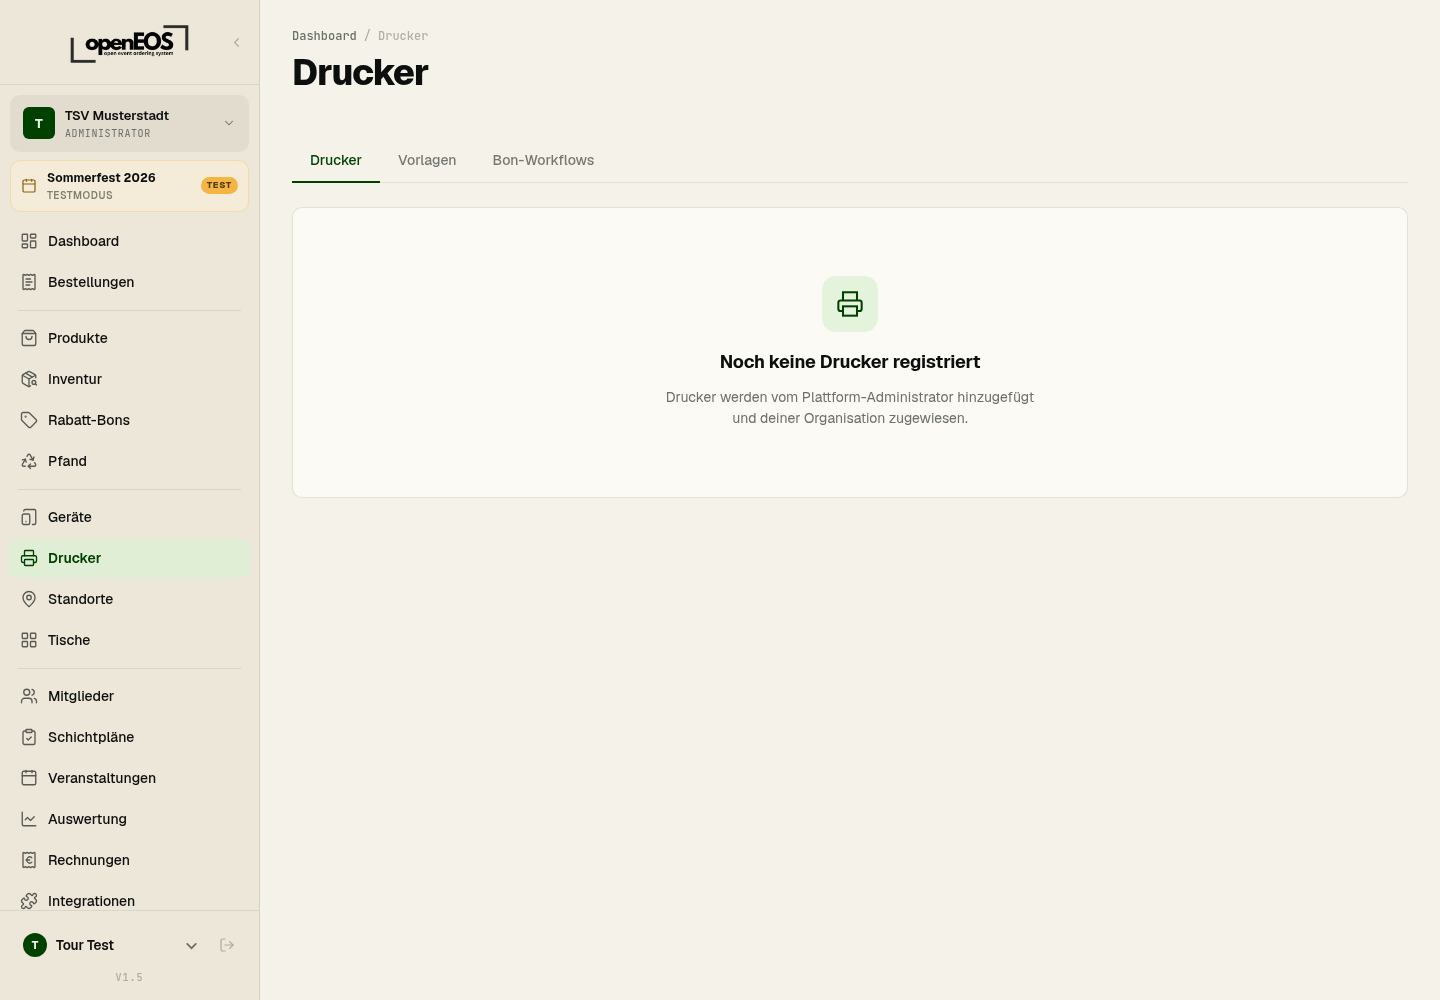Click the Auswertung chart icon
The height and width of the screenshot is (1000, 1440).
[29, 819]
